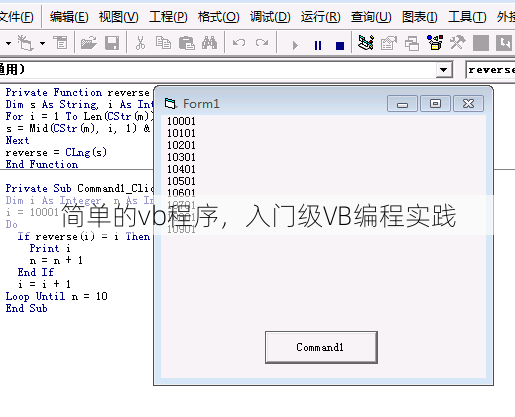Click output value 10401 in Form1
Image resolution: width=515 pixels, height=417 pixels.
point(181,169)
